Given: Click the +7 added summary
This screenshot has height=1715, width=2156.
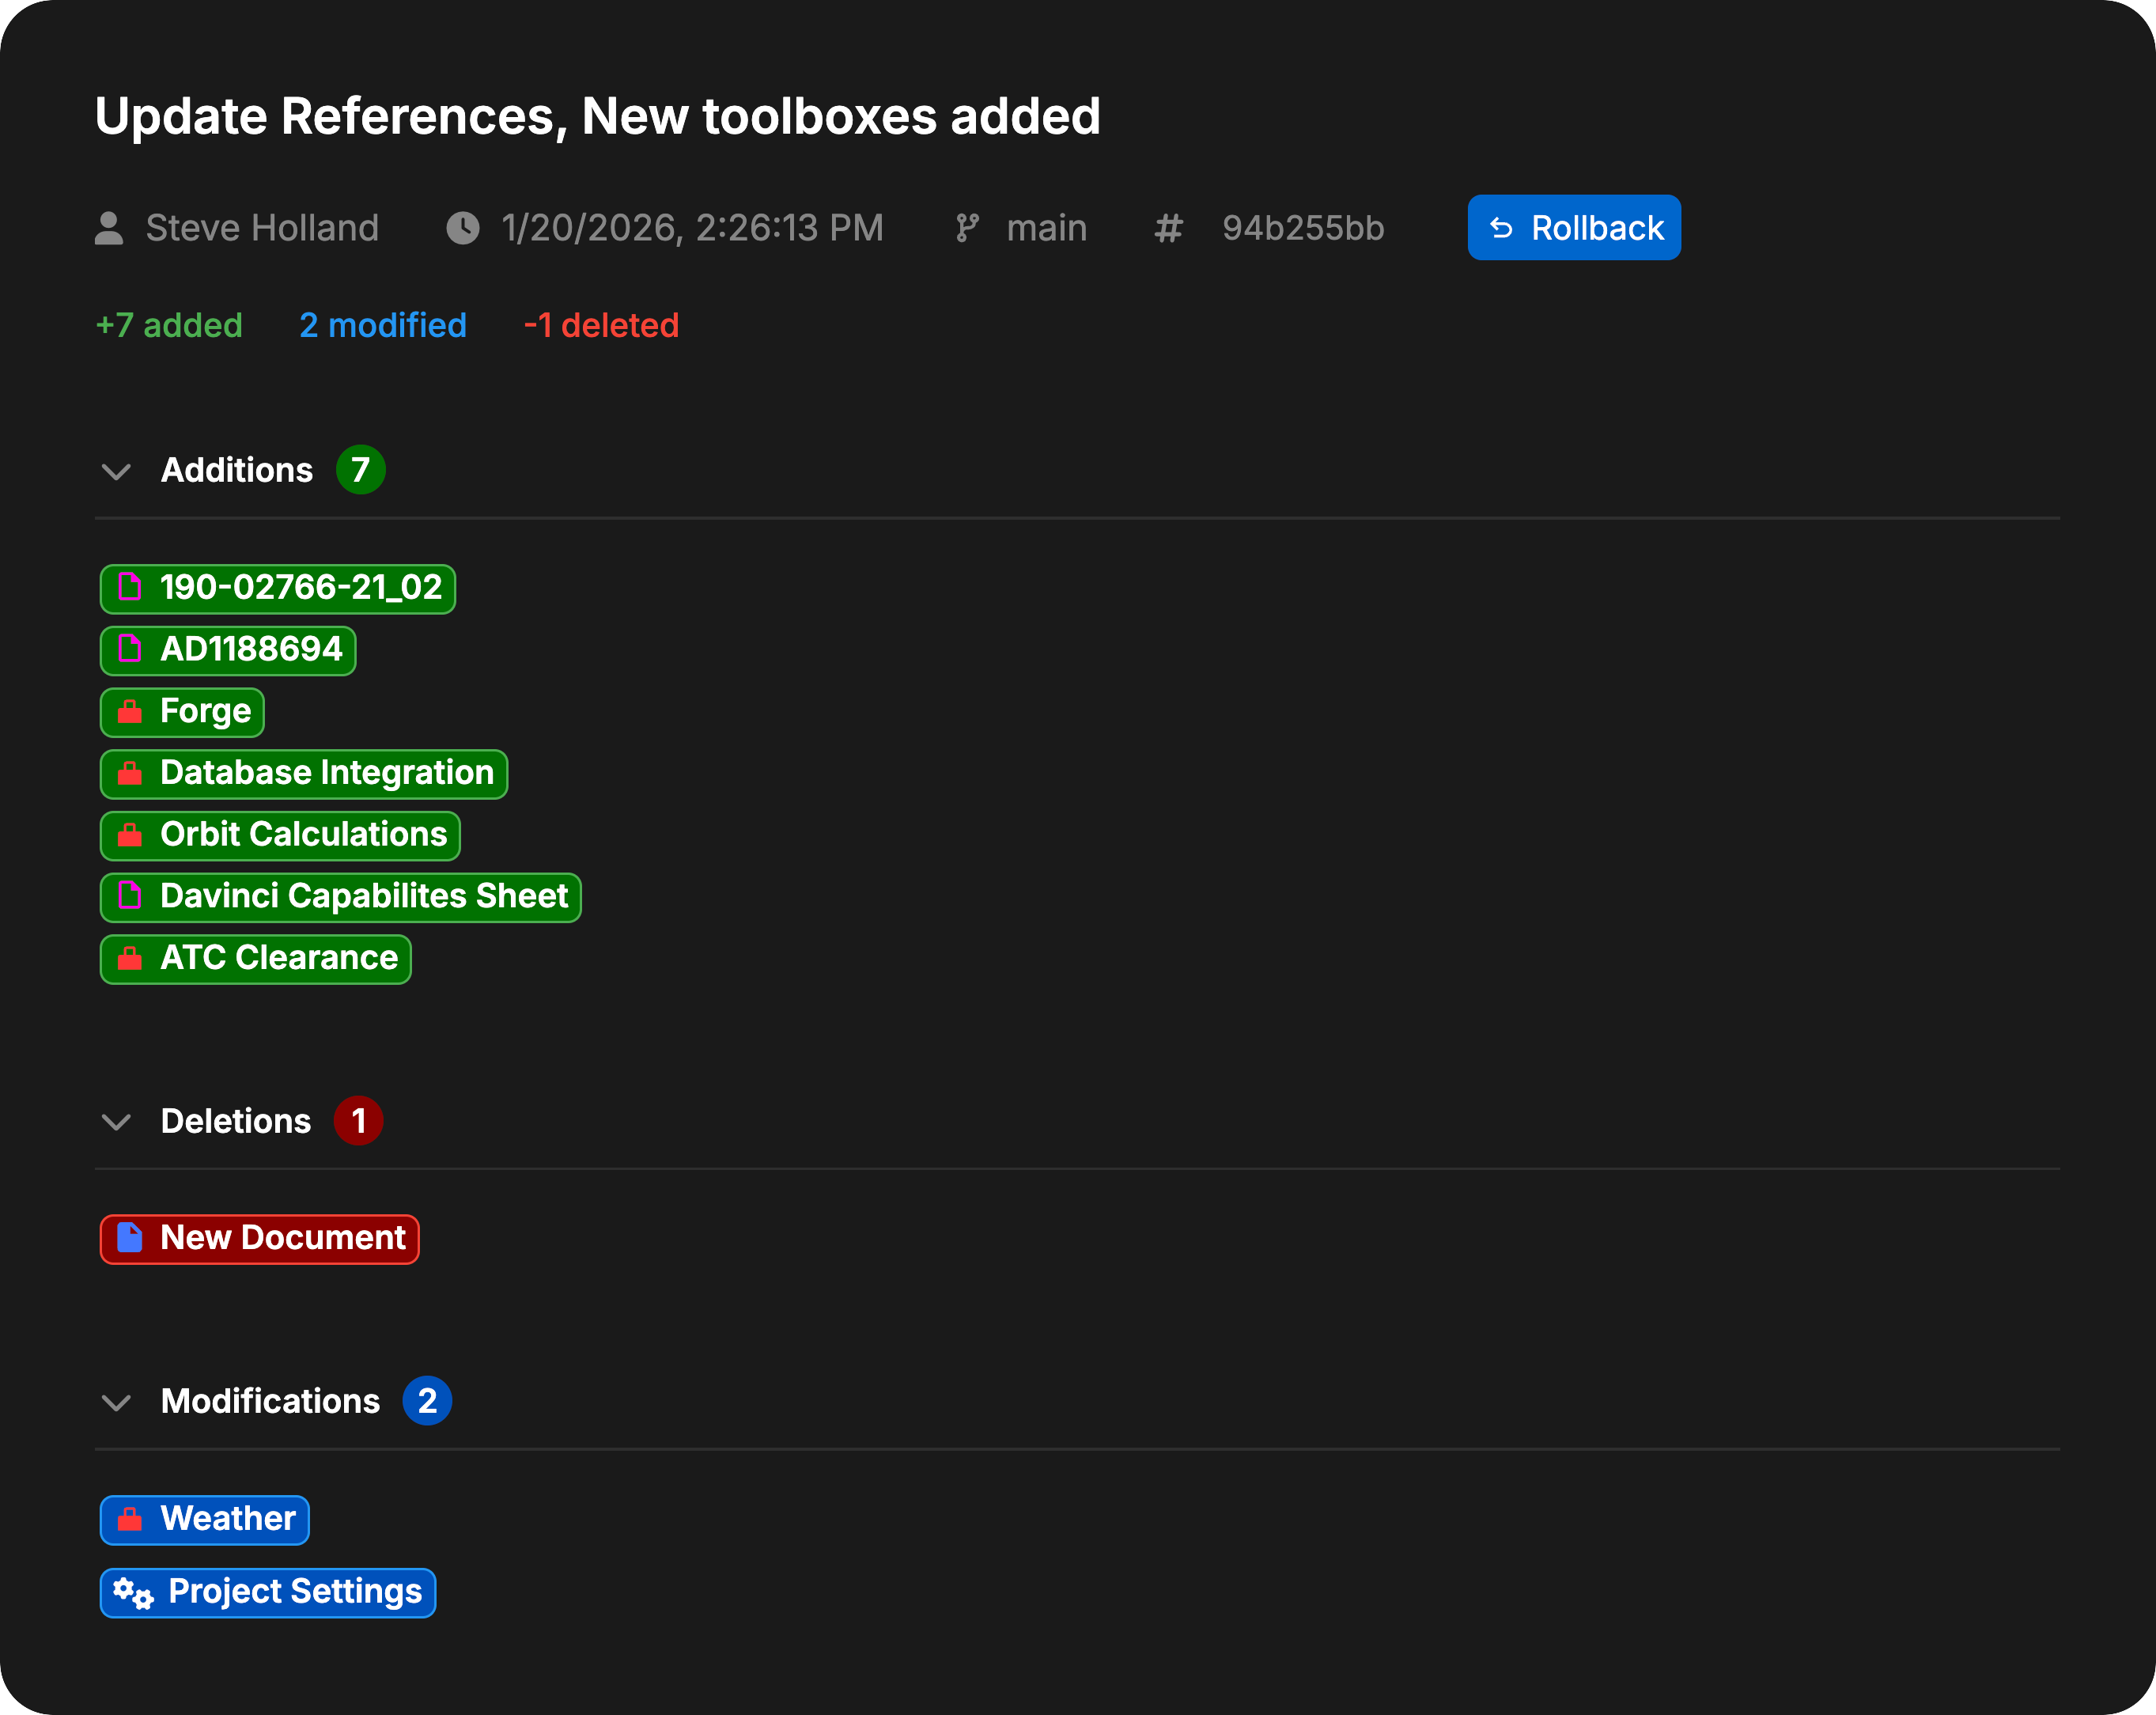Looking at the screenshot, I should coord(169,325).
